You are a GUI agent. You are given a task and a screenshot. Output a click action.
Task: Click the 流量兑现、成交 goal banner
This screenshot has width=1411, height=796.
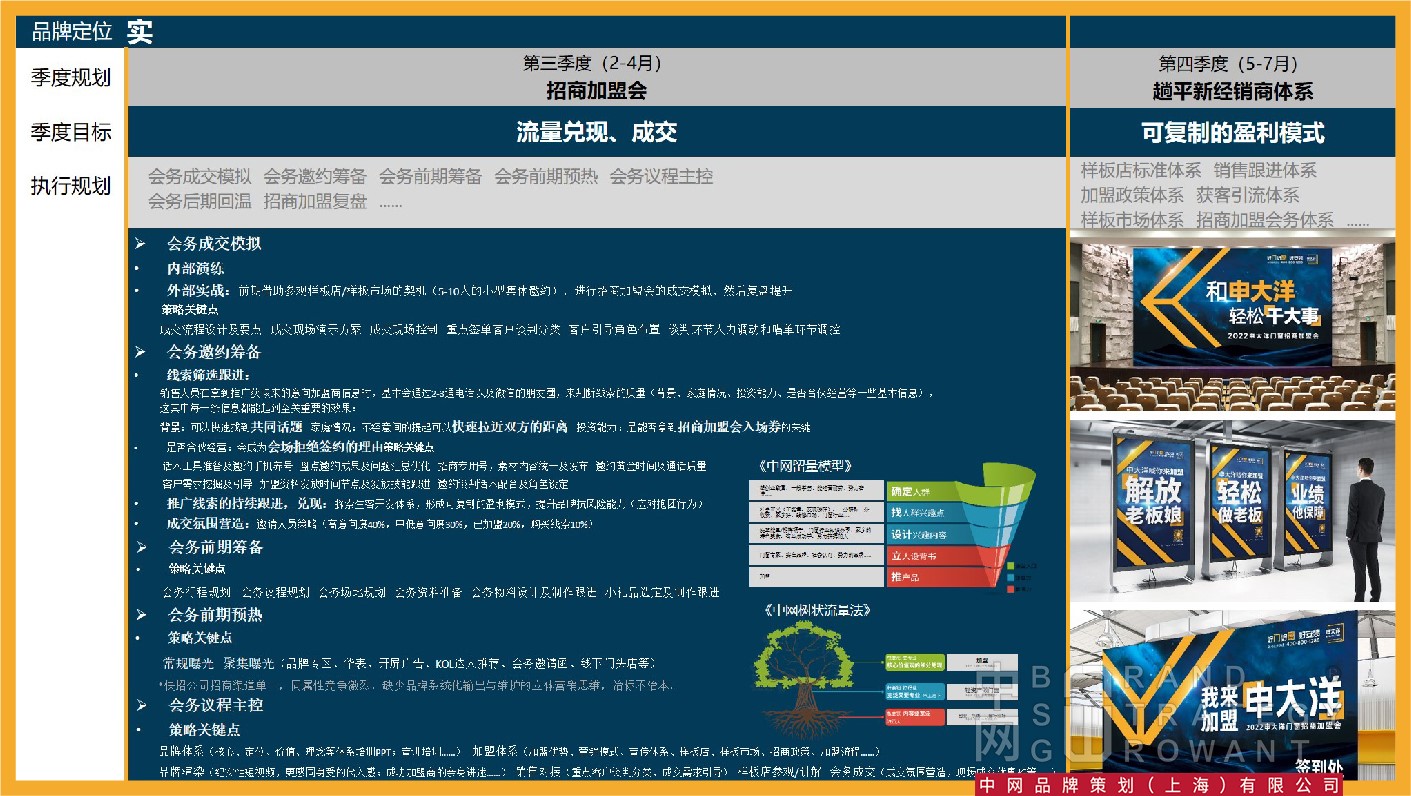click(x=597, y=132)
